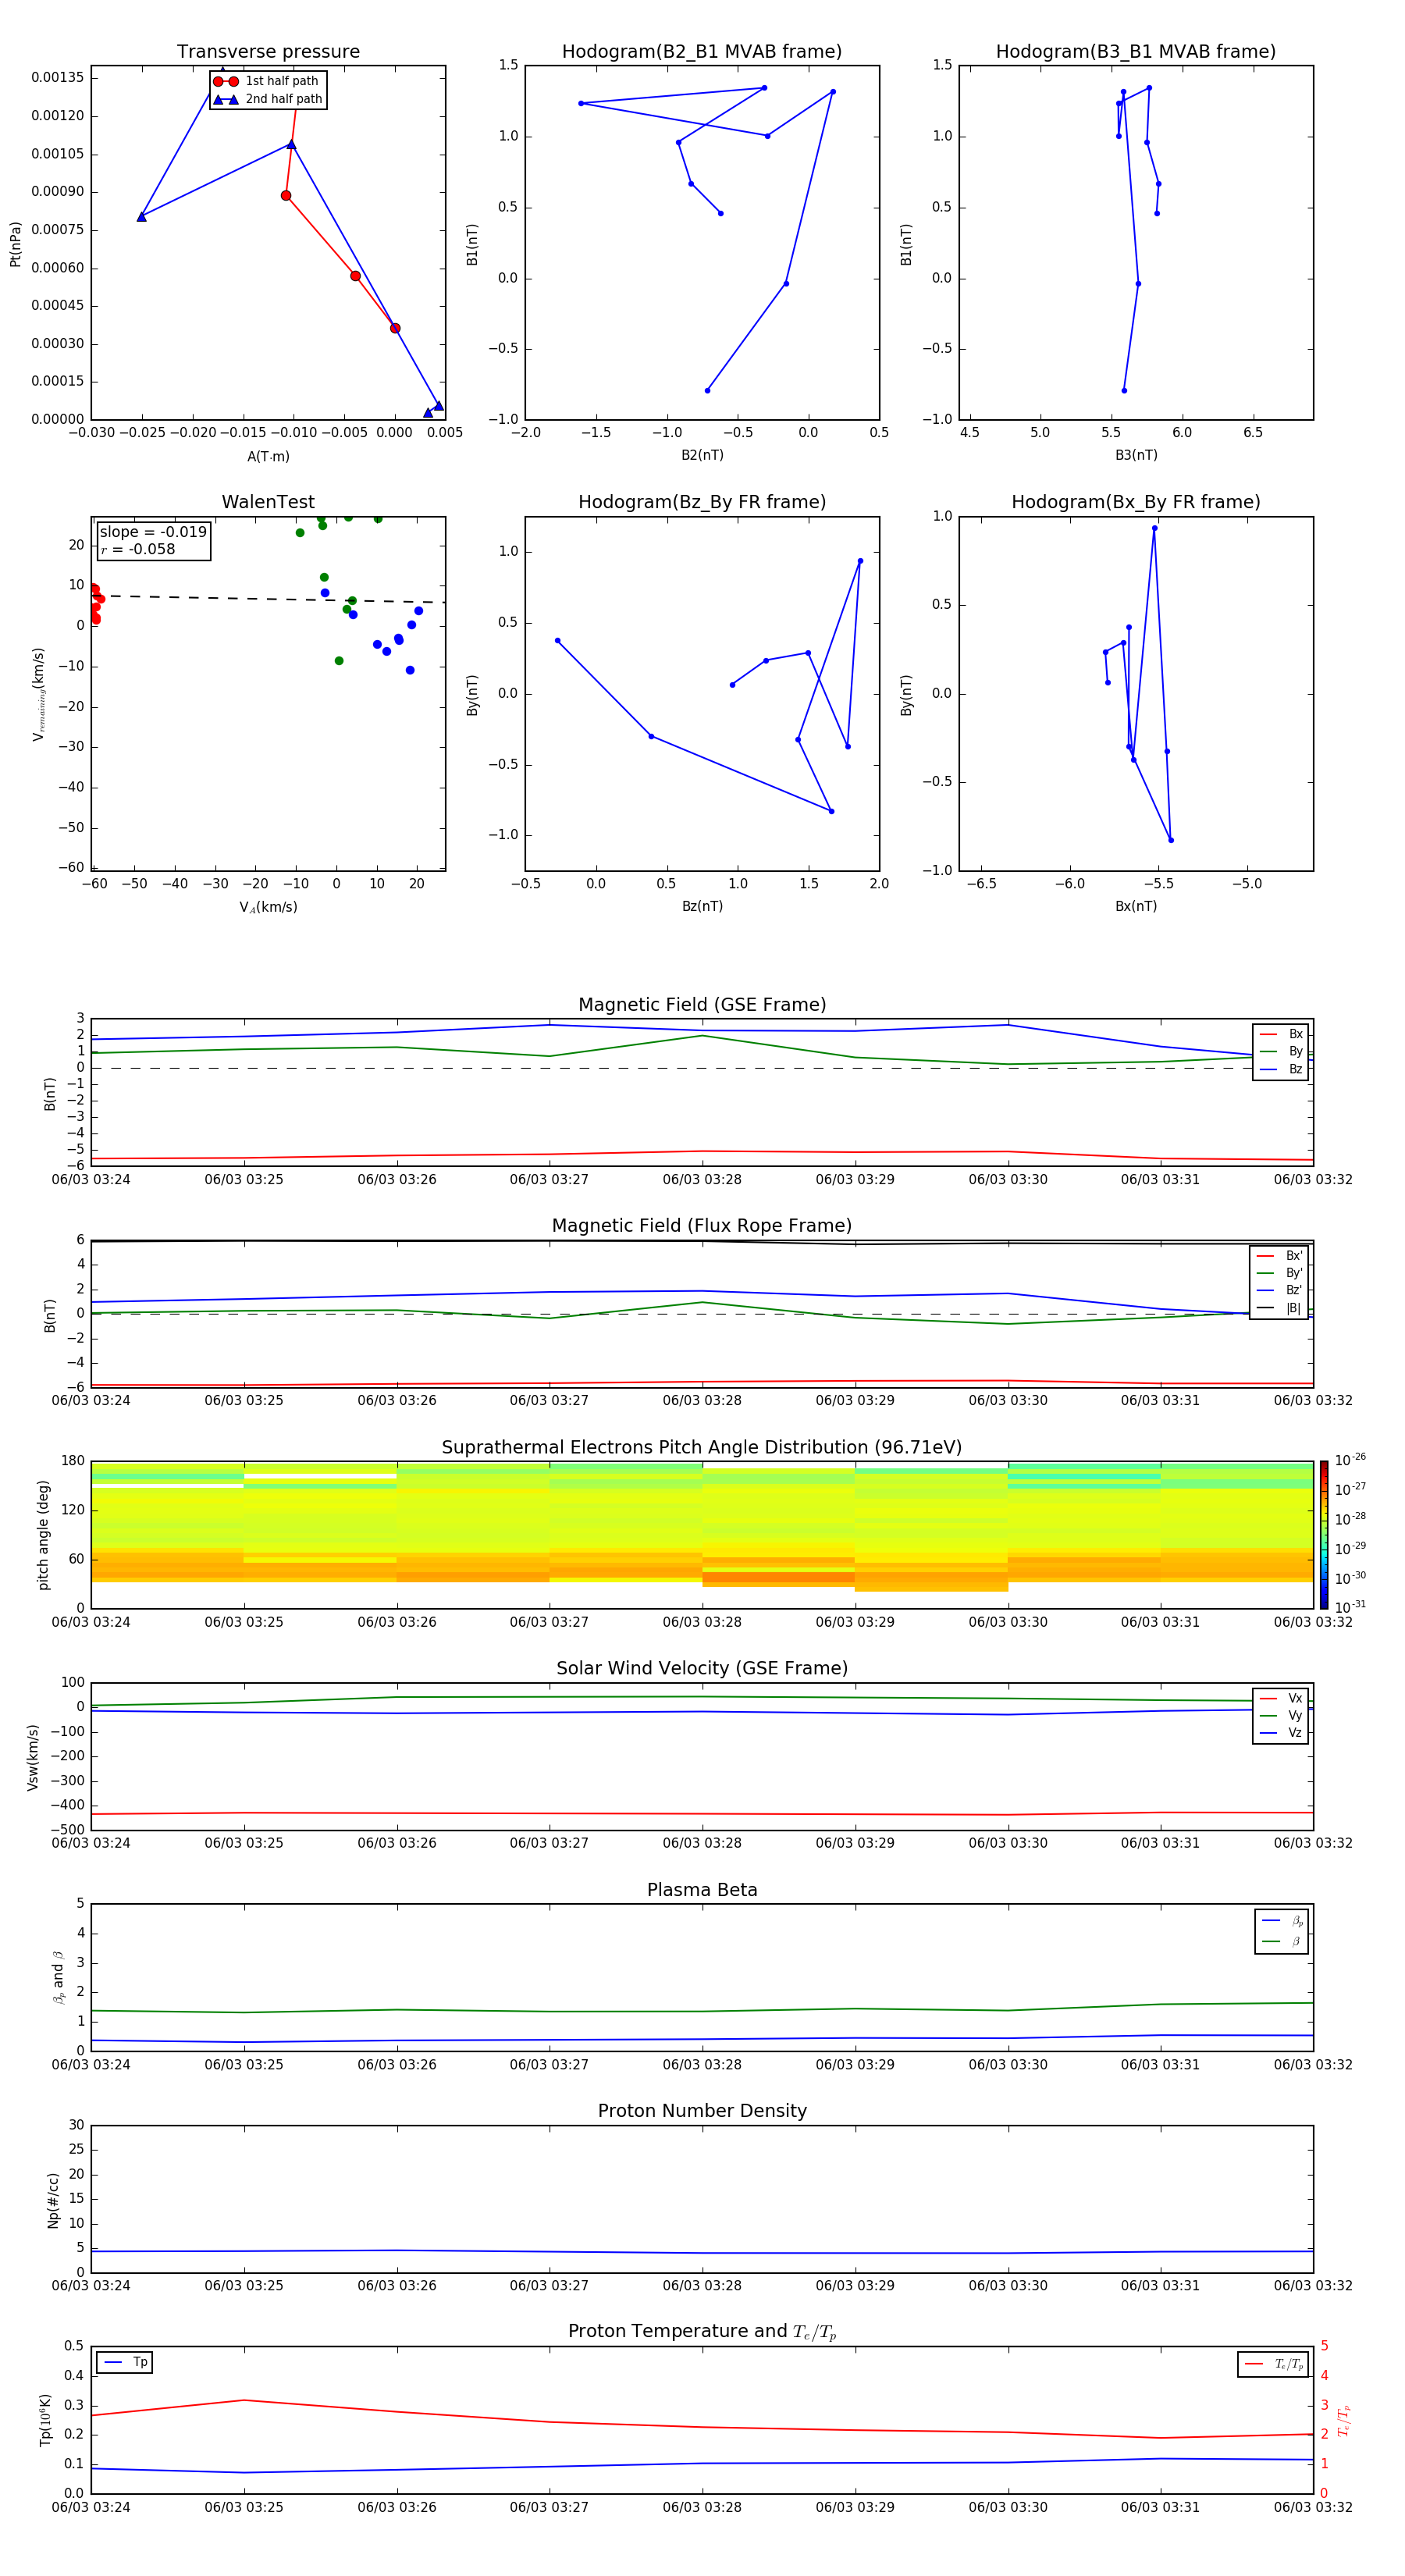Select By entry in GSE magnetic legend

point(1281,1052)
